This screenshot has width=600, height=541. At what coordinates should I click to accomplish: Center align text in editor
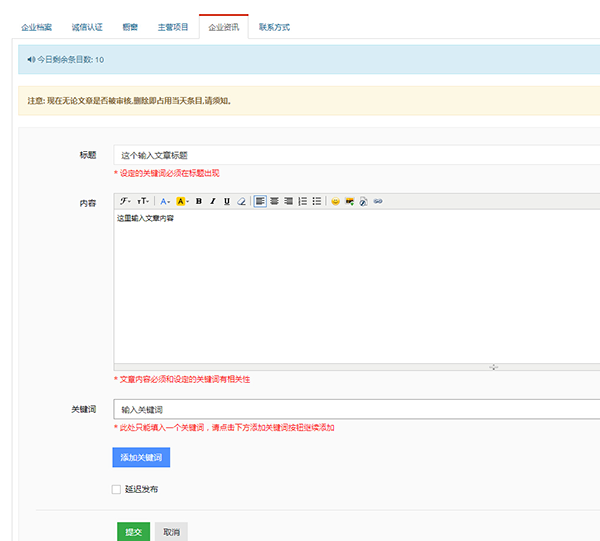[x=274, y=201]
